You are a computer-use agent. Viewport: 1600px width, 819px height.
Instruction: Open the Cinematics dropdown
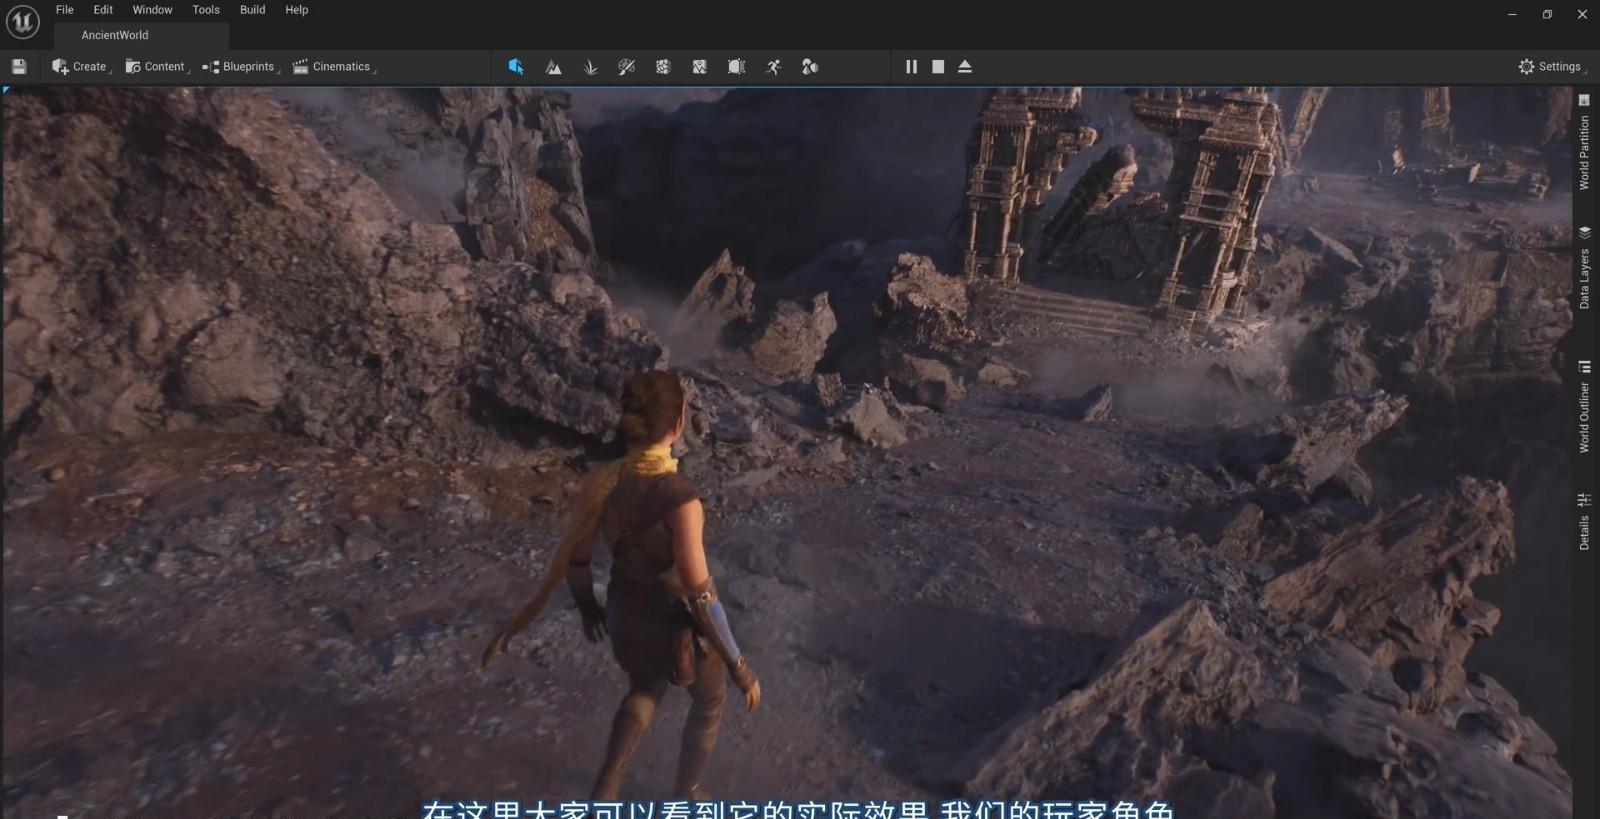(334, 67)
